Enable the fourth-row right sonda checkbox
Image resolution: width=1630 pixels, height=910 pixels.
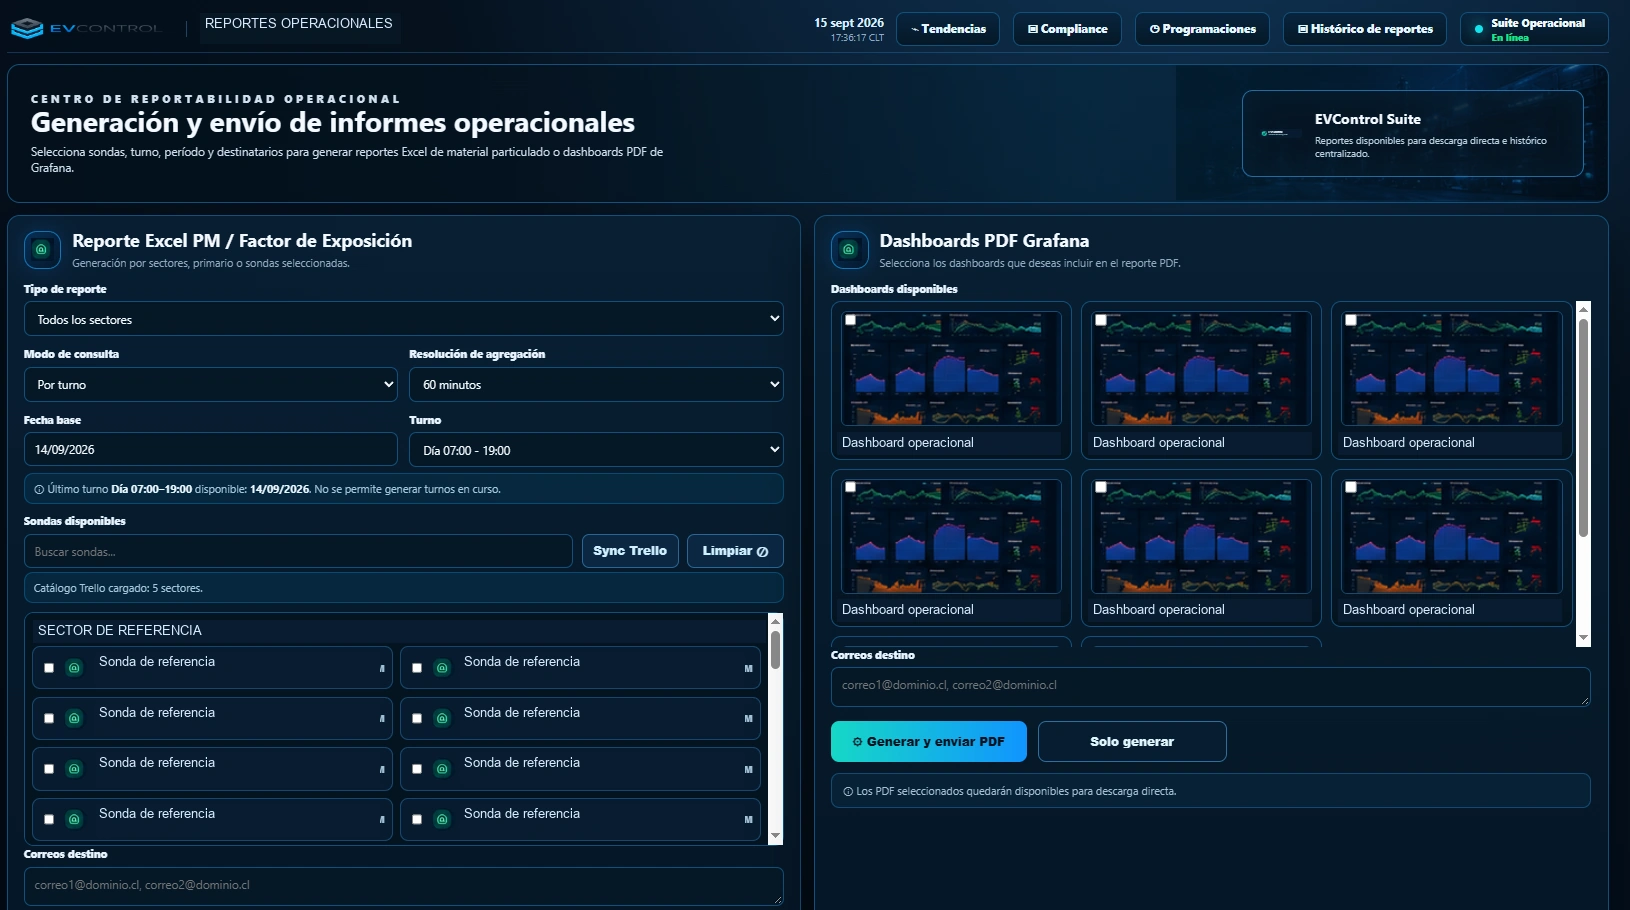click(417, 819)
